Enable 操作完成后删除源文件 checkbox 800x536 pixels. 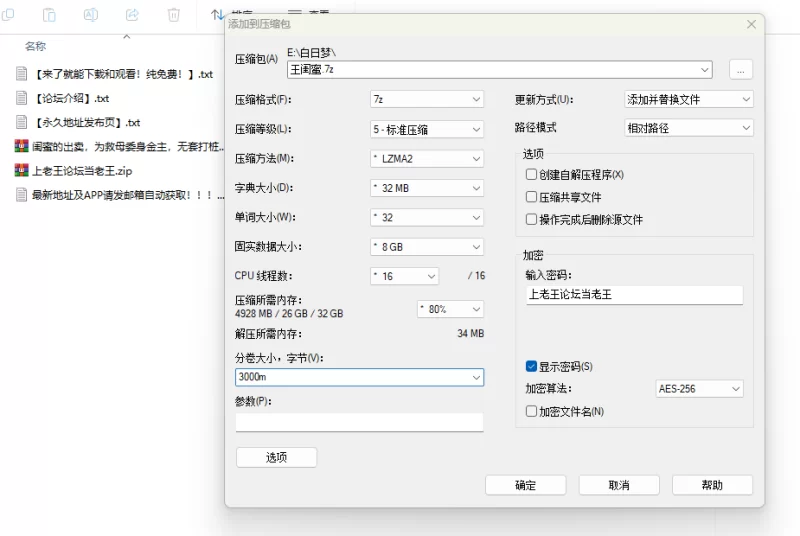[x=531, y=219]
